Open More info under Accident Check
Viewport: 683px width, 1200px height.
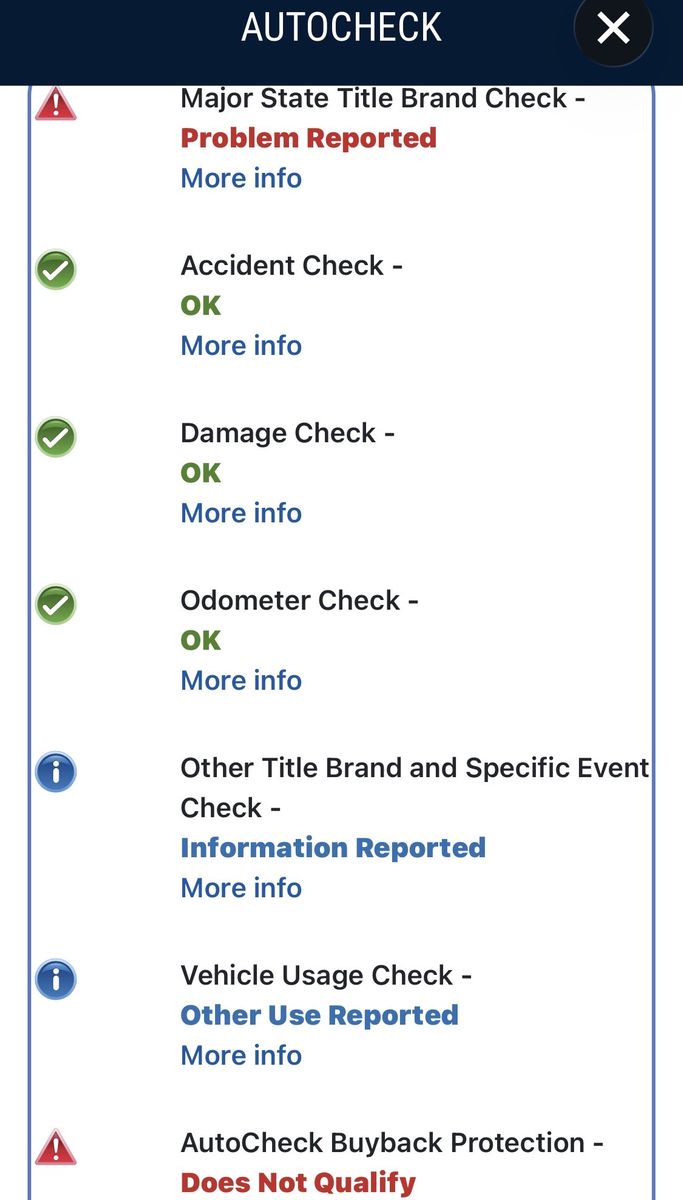click(241, 345)
